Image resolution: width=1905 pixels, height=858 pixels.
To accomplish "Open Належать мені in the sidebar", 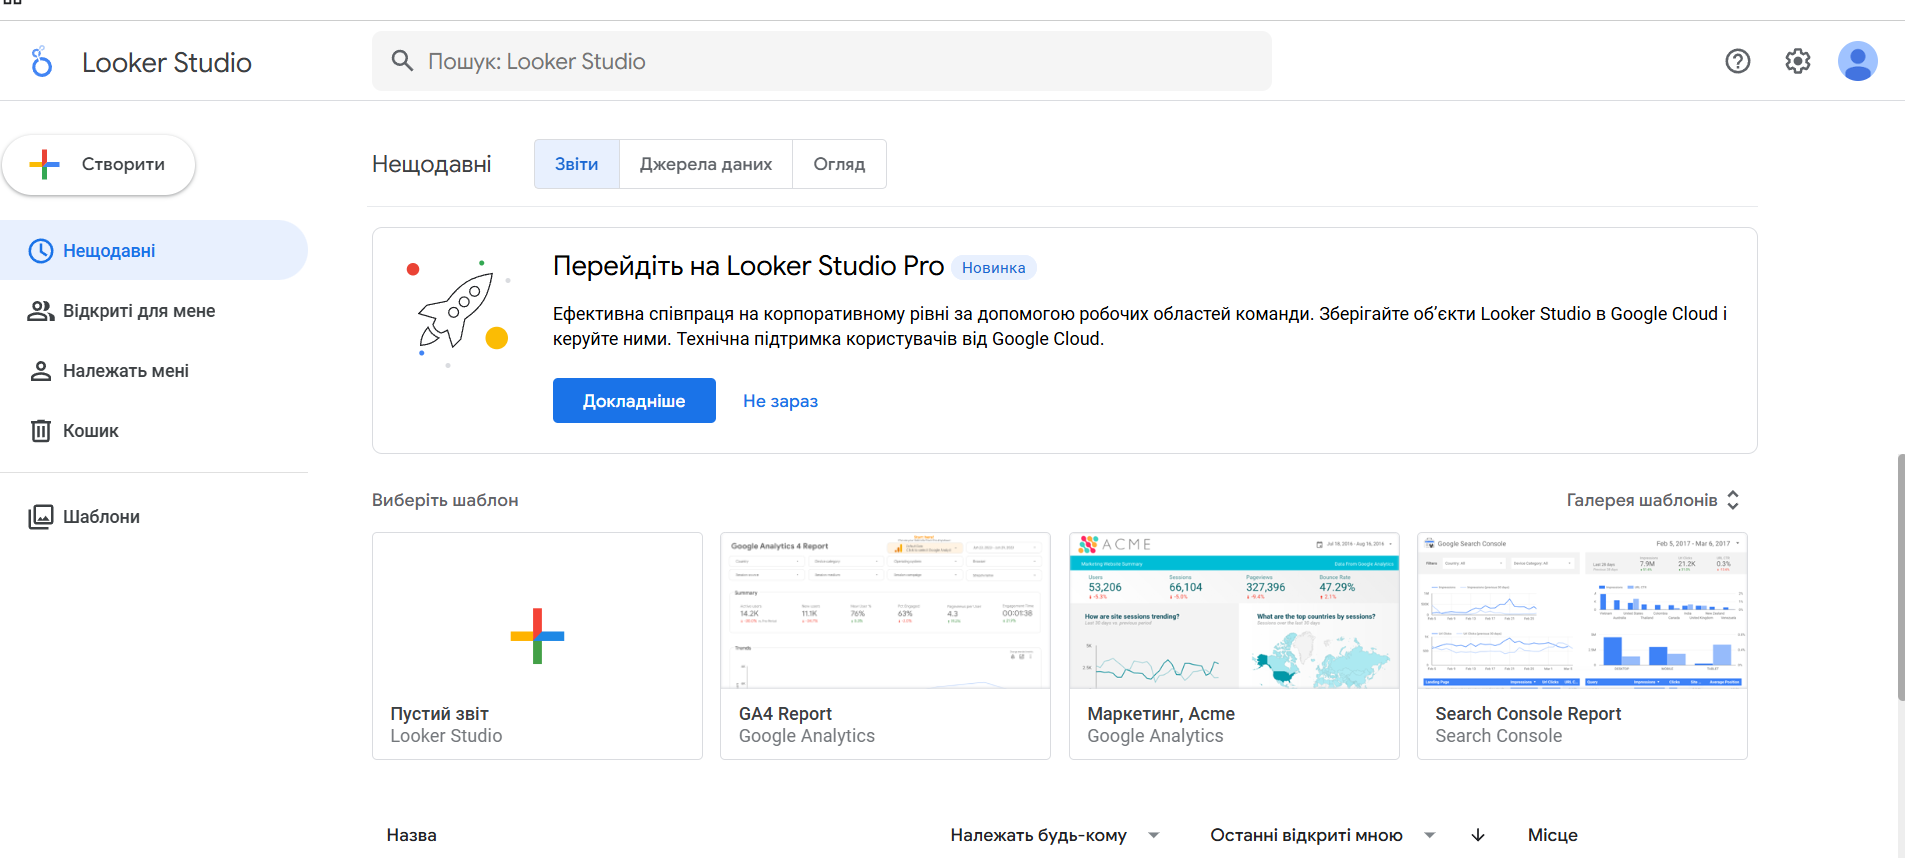I will coord(154,371).
